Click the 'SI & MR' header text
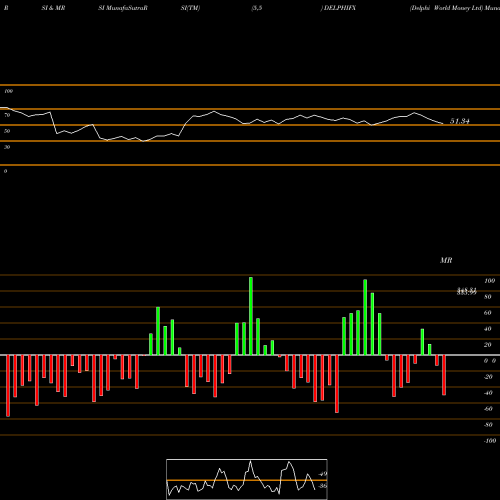The image size is (500, 500). [53, 8]
